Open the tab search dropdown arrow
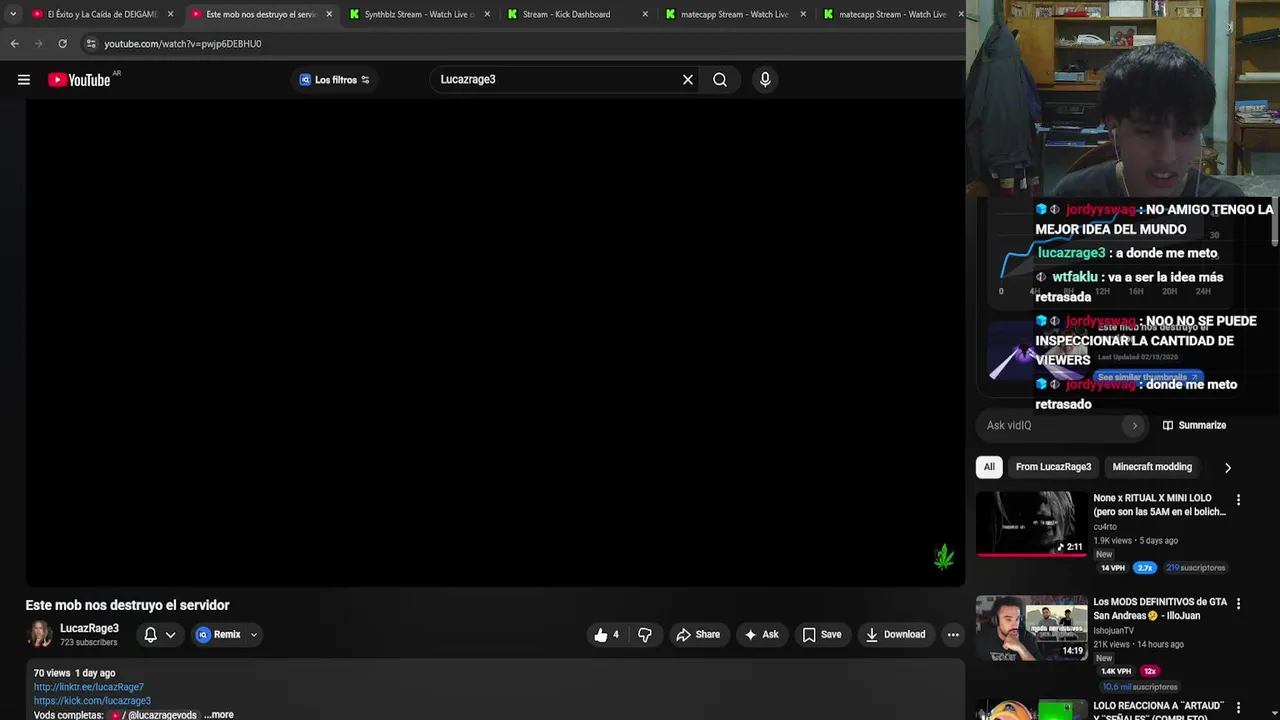This screenshot has width=1280, height=720. (13, 14)
